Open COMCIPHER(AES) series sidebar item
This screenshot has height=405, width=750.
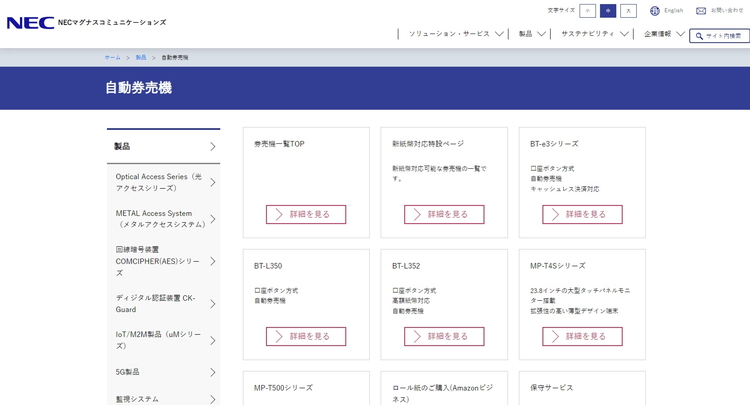(x=164, y=261)
